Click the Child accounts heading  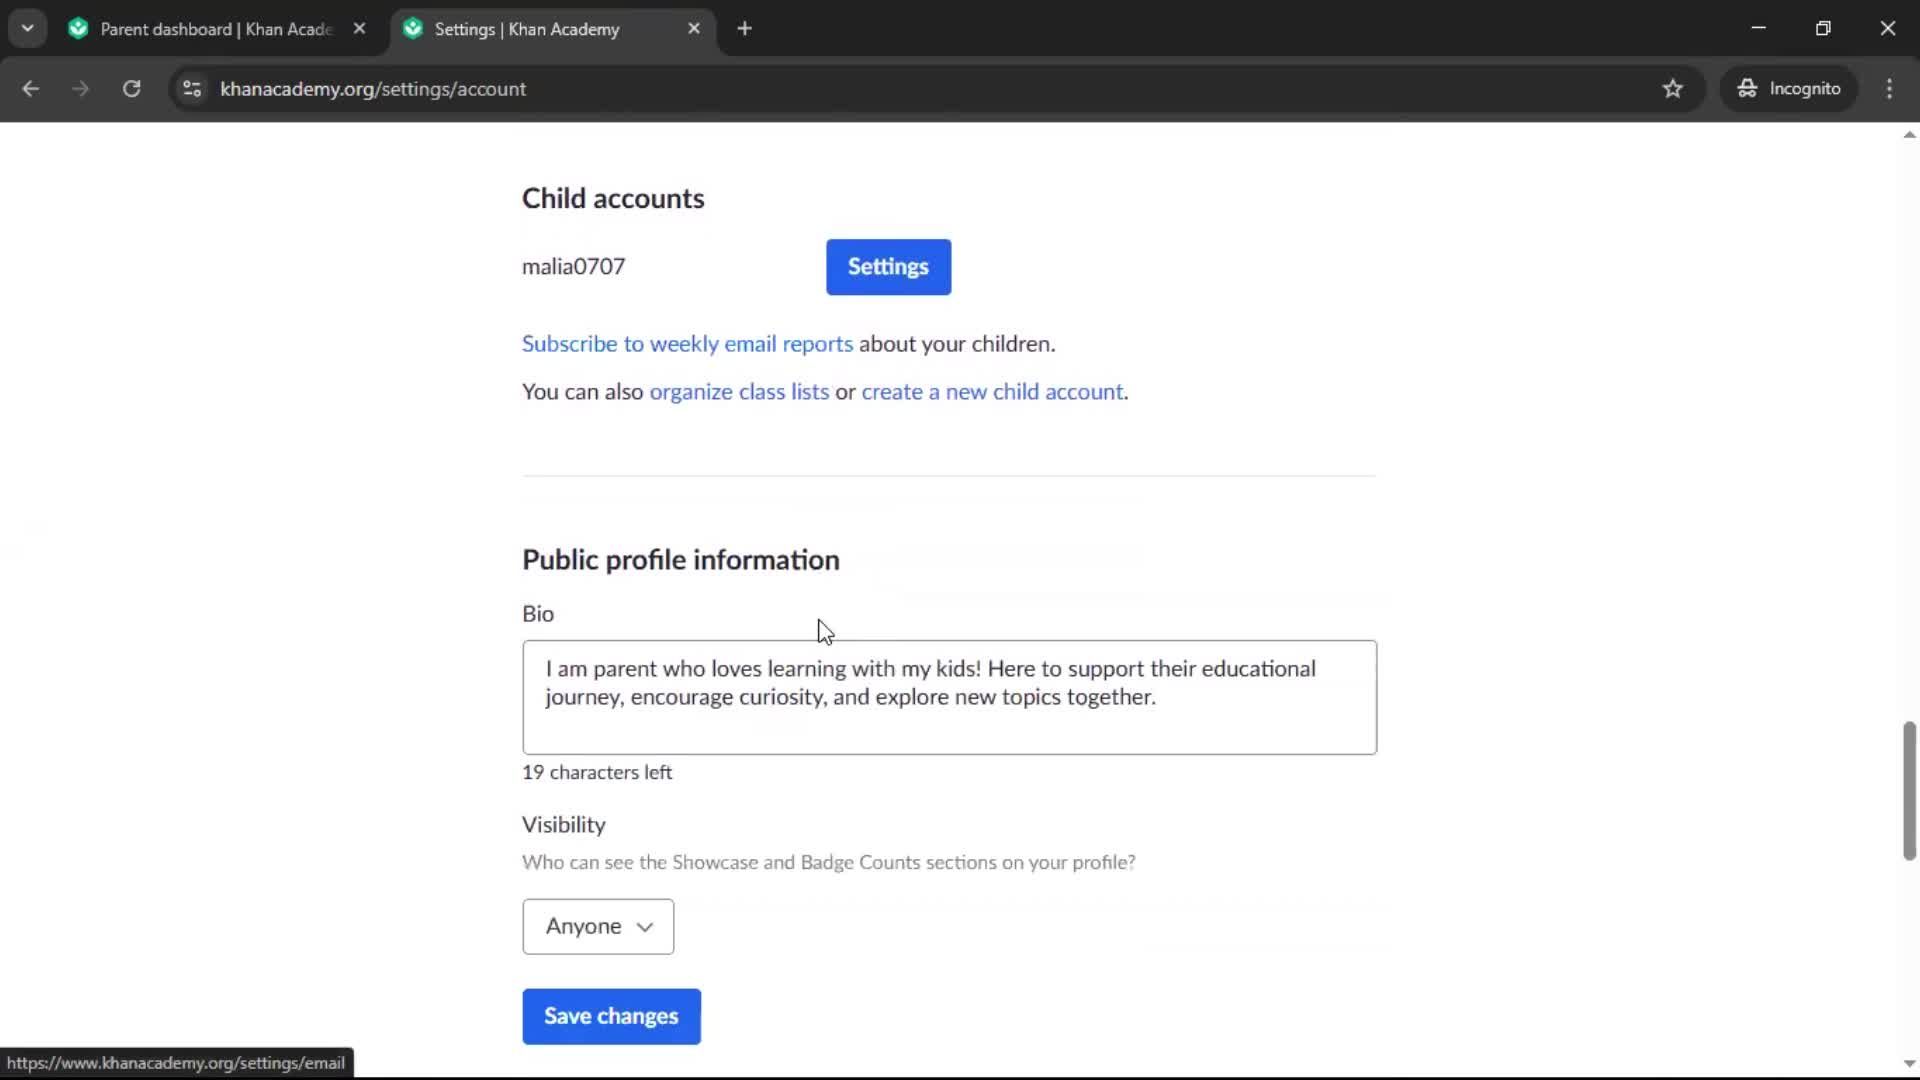pyautogui.click(x=613, y=199)
